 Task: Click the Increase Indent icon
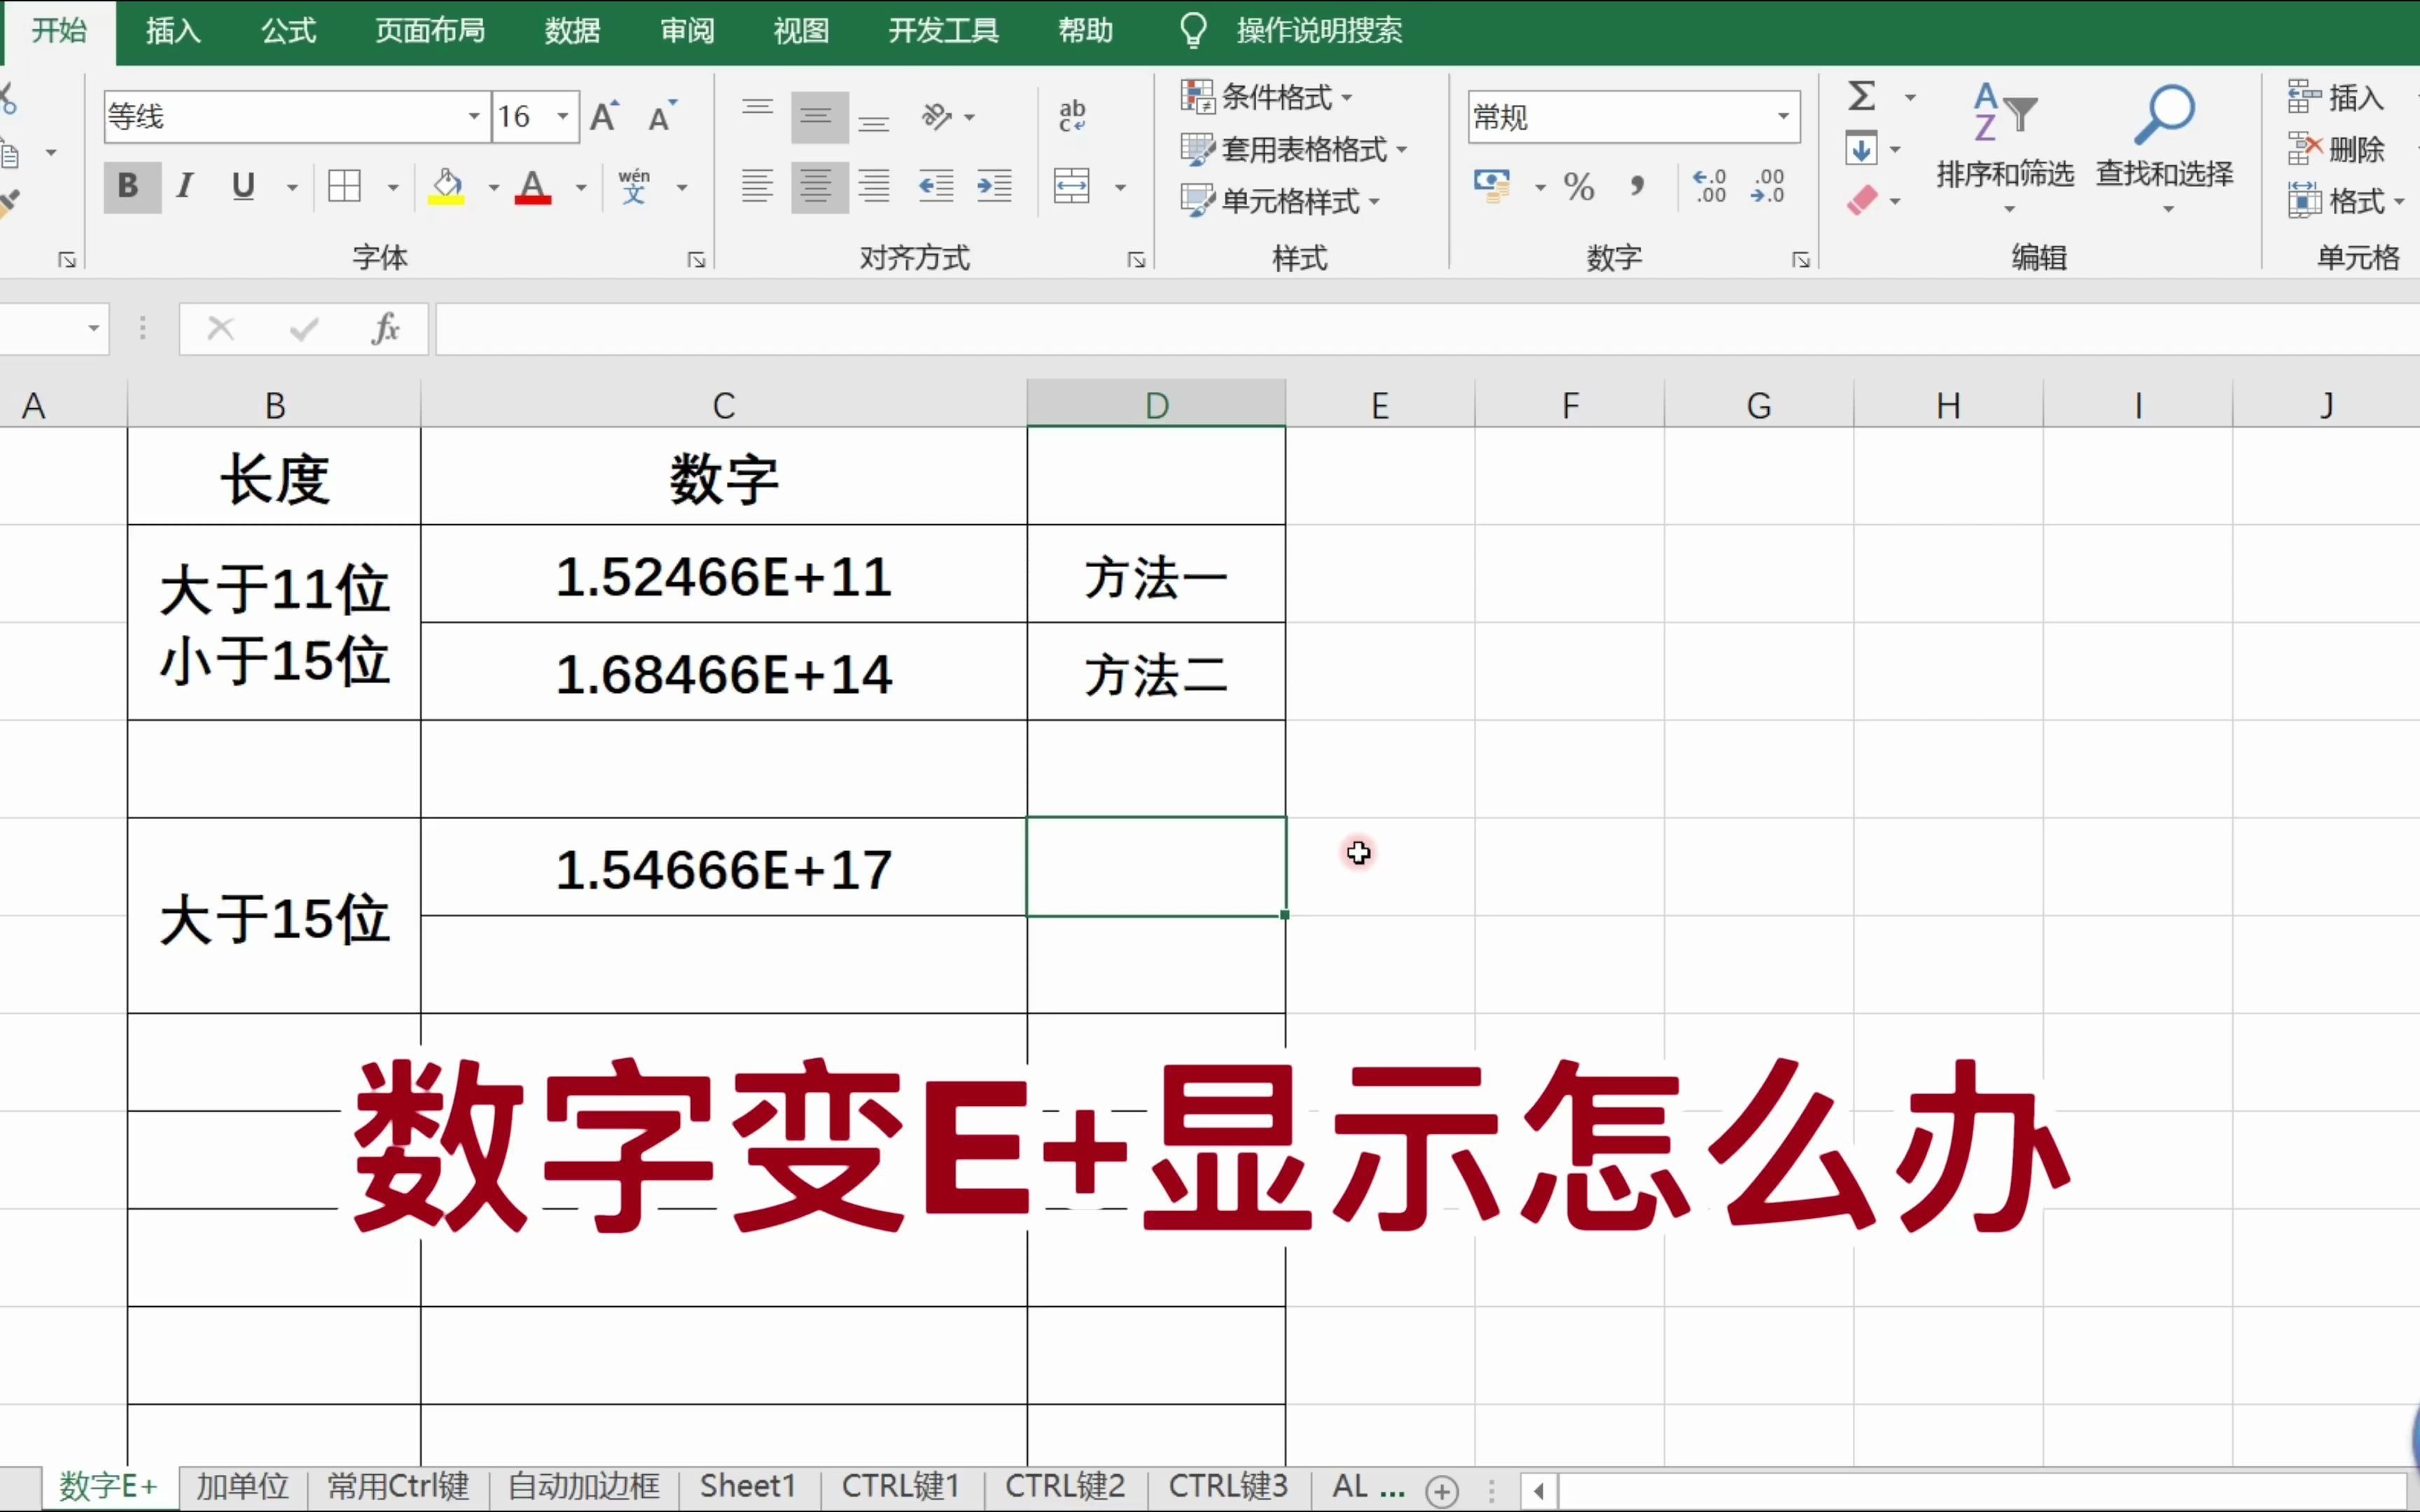tap(994, 186)
